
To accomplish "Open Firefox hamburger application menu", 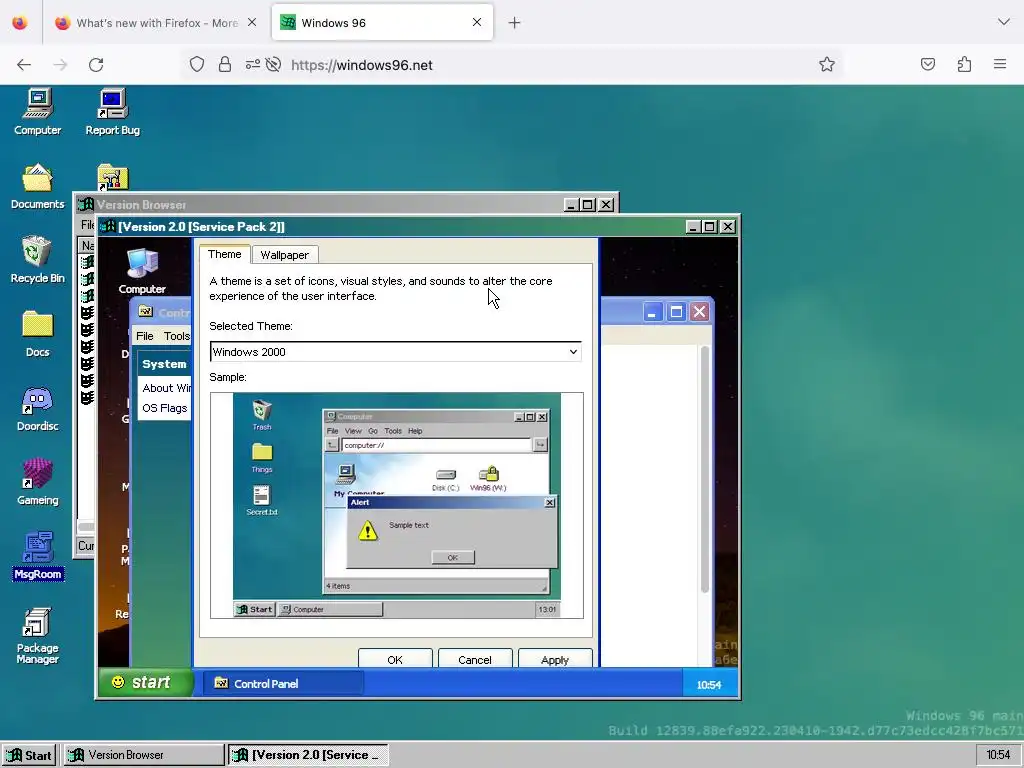I will click(x=1000, y=64).
